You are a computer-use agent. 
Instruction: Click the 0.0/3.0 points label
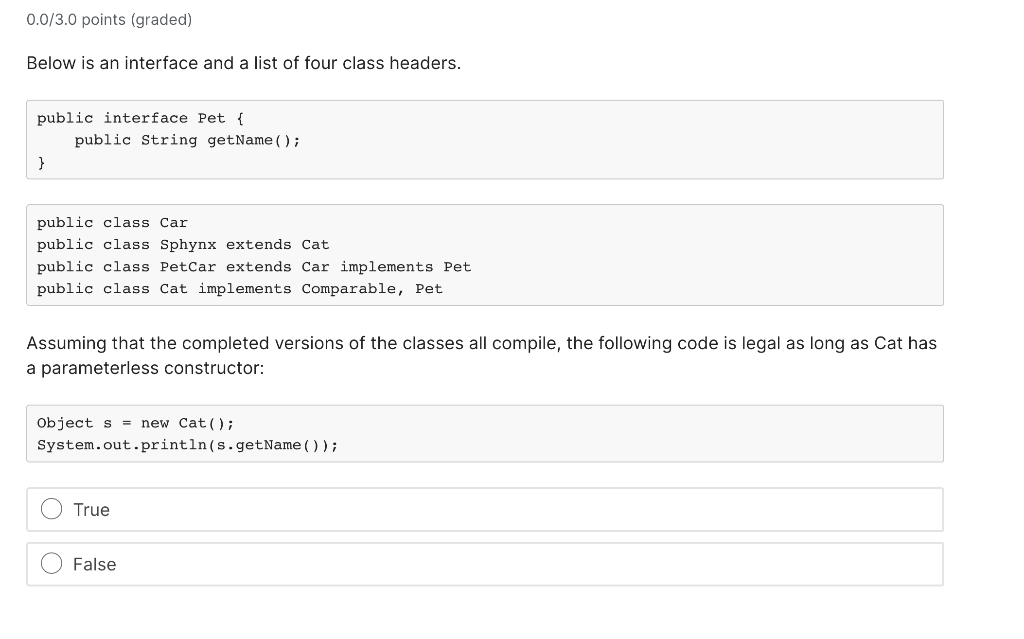pos(109,19)
